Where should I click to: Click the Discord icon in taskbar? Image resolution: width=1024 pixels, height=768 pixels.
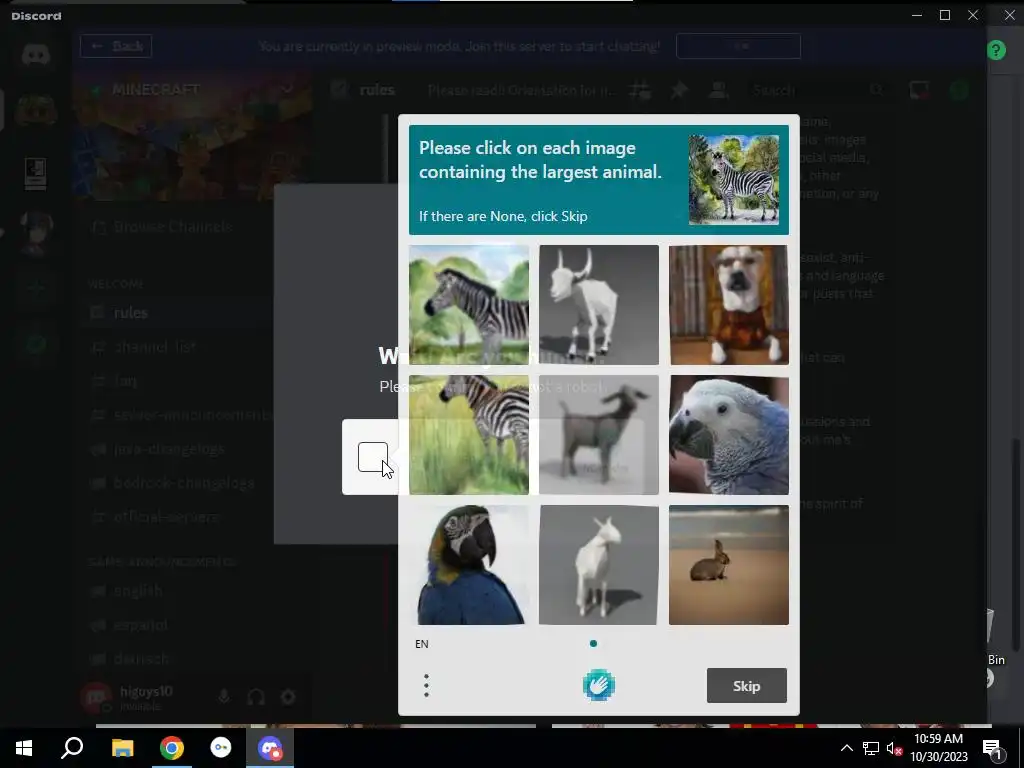click(x=270, y=748)
